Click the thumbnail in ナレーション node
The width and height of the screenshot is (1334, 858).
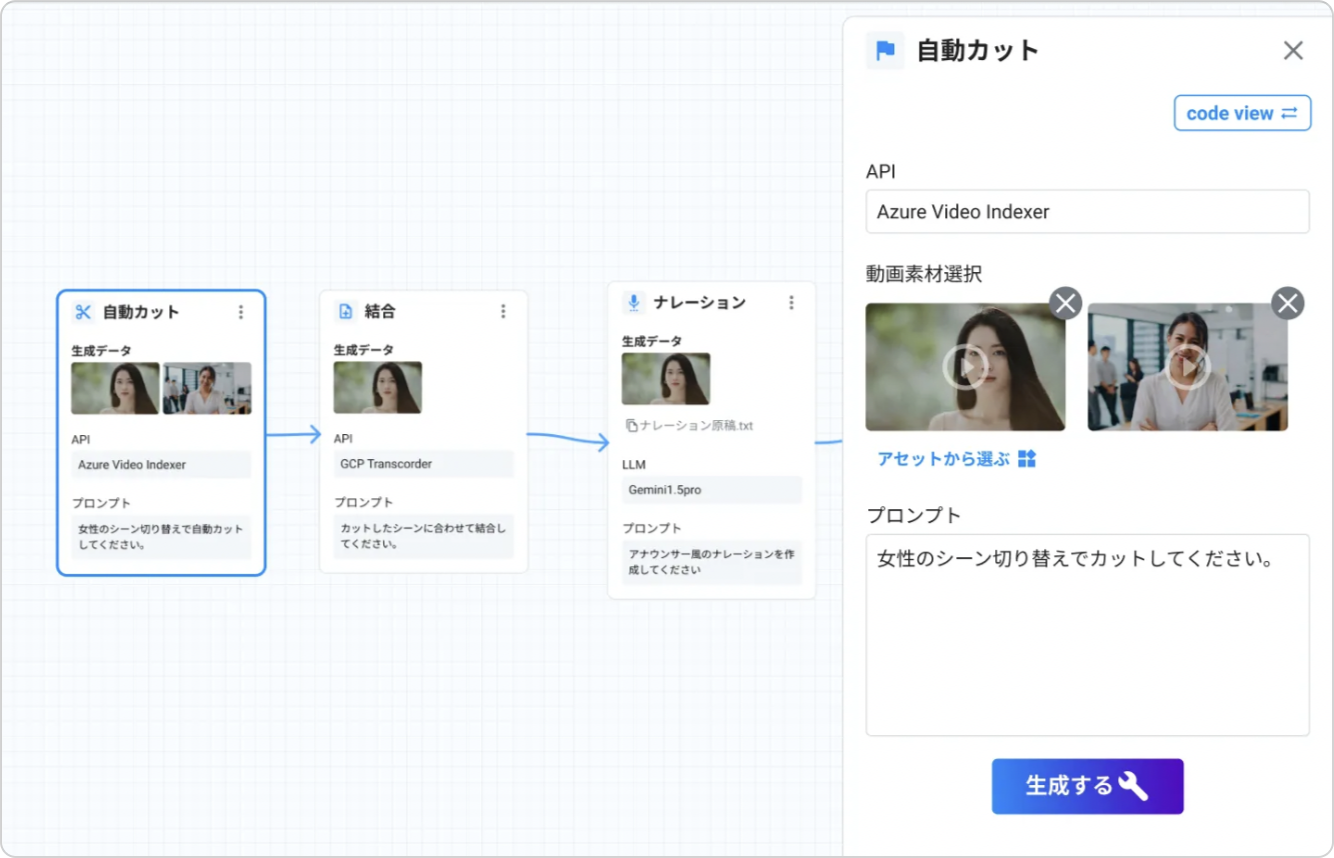tap(666, 379)
